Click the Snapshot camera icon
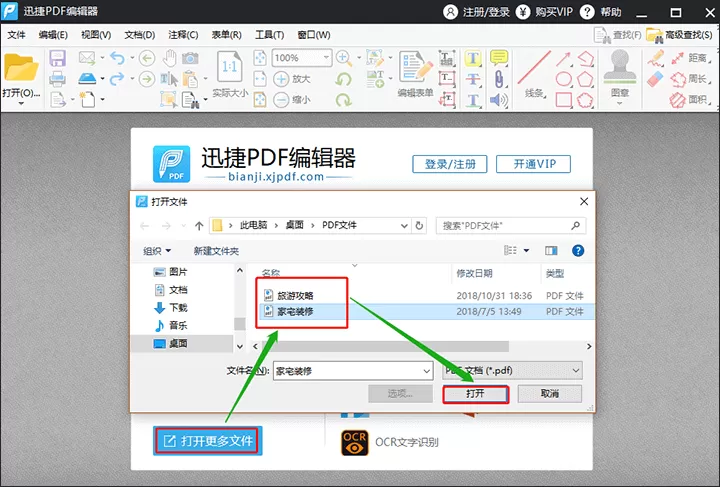 click(190, 58)
